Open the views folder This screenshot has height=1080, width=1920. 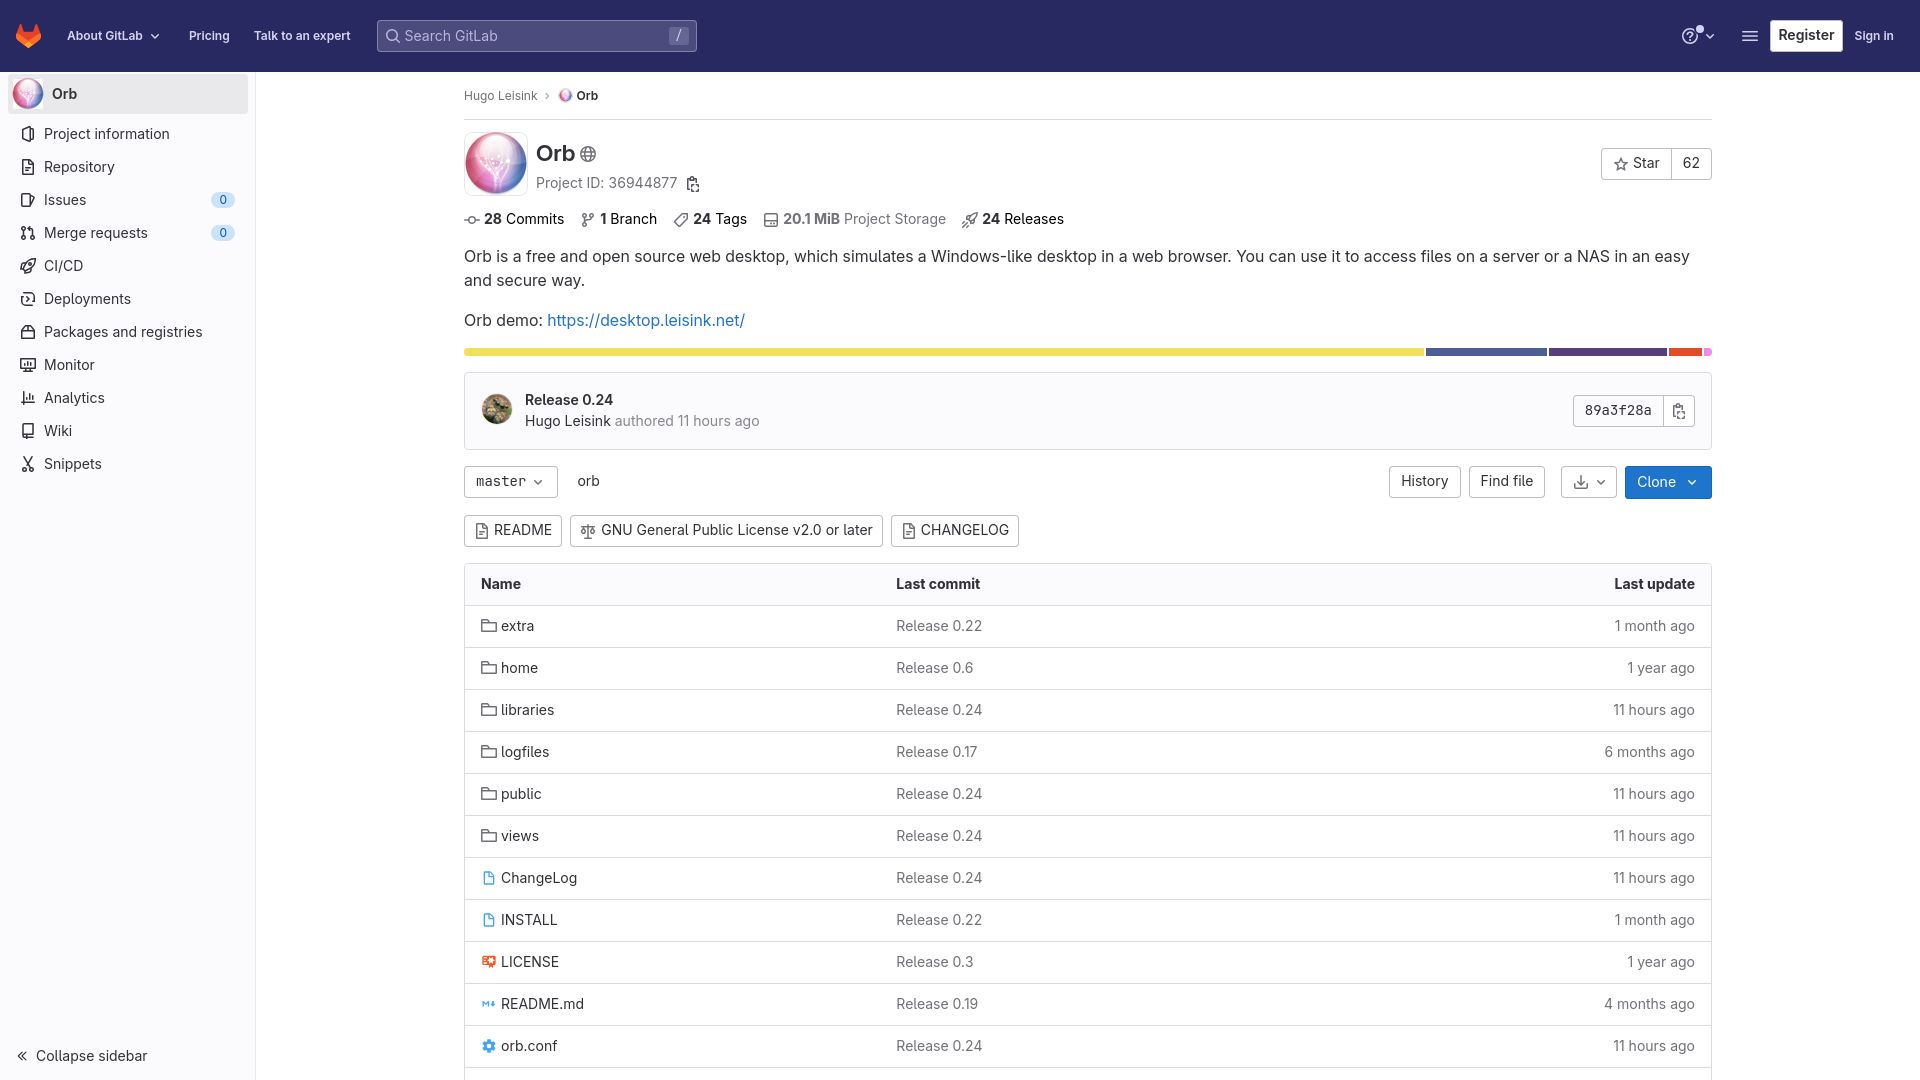(520, 836)
